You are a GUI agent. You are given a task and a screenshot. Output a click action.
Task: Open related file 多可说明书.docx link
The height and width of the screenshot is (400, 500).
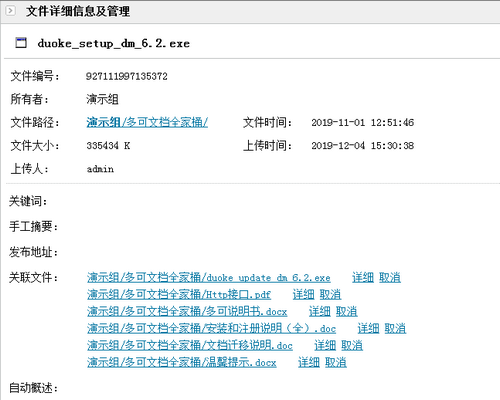click(x=187, y=311)
